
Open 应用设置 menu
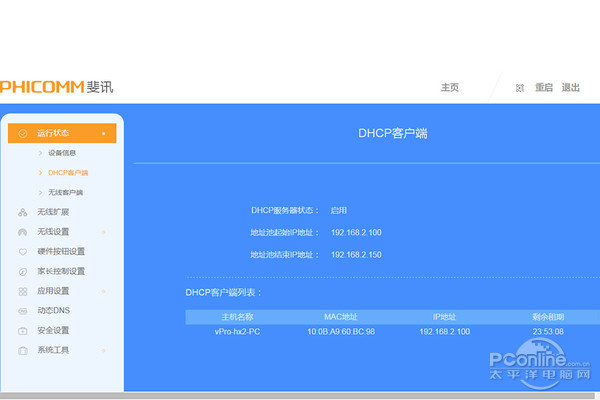[53, 291]
